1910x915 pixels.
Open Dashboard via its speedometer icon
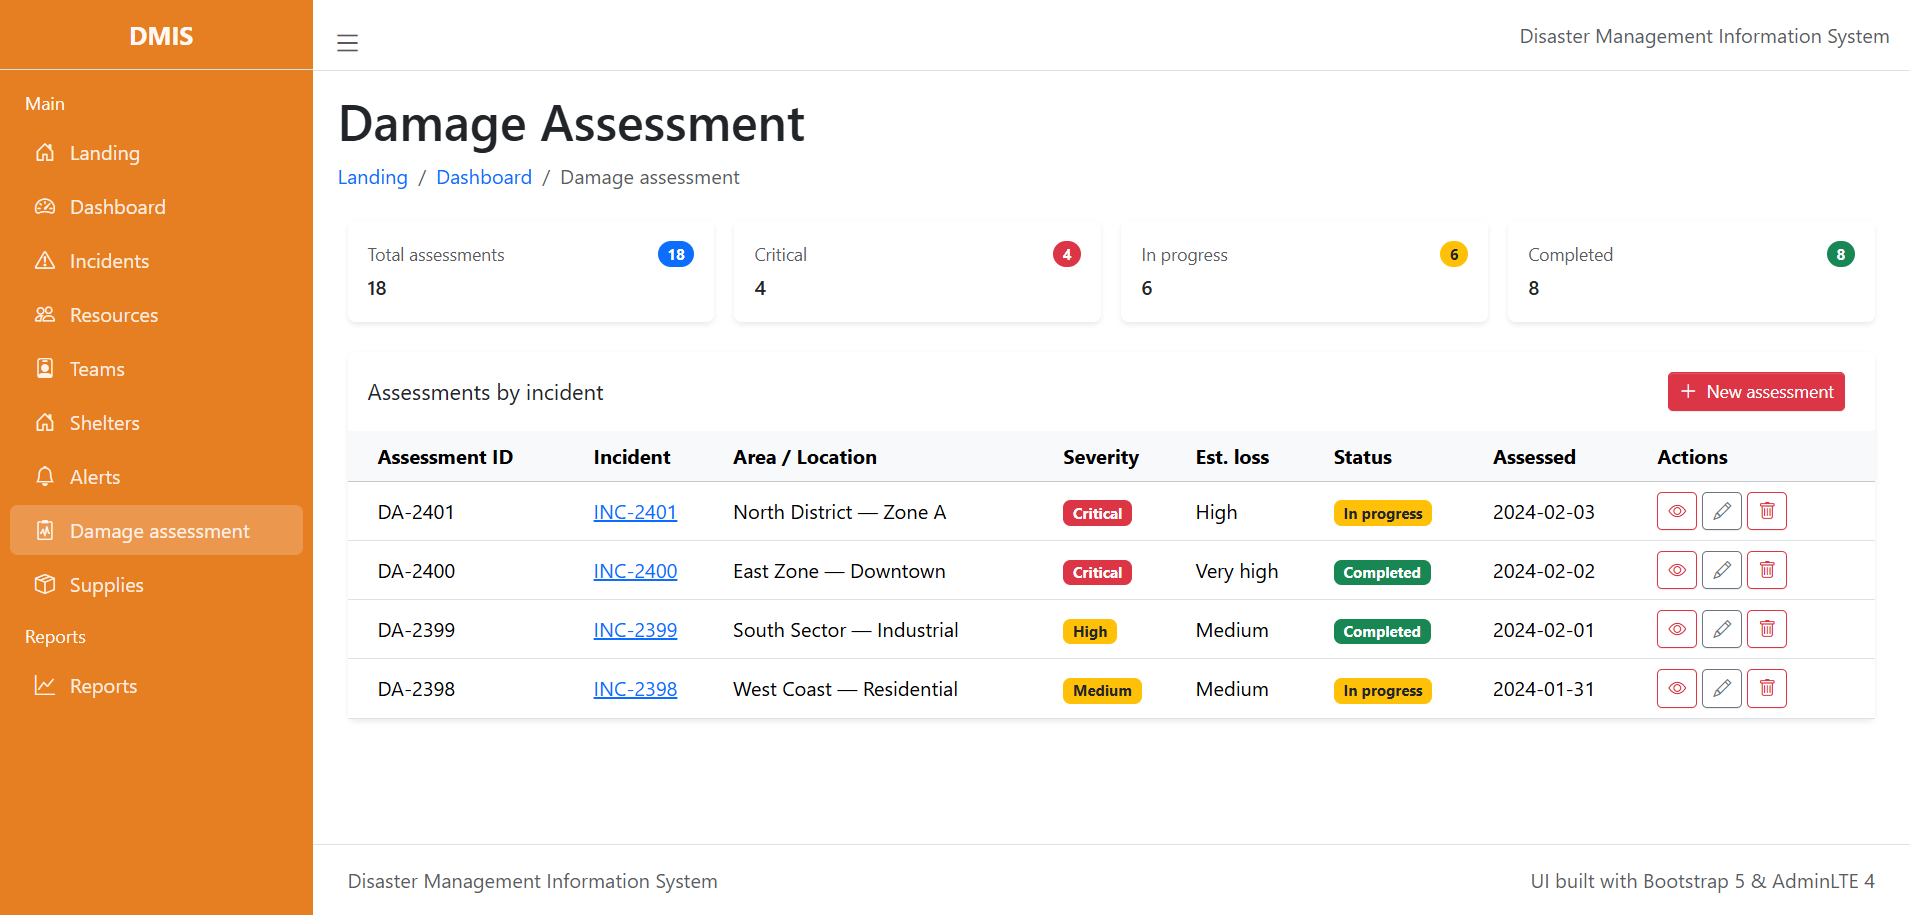46,207
